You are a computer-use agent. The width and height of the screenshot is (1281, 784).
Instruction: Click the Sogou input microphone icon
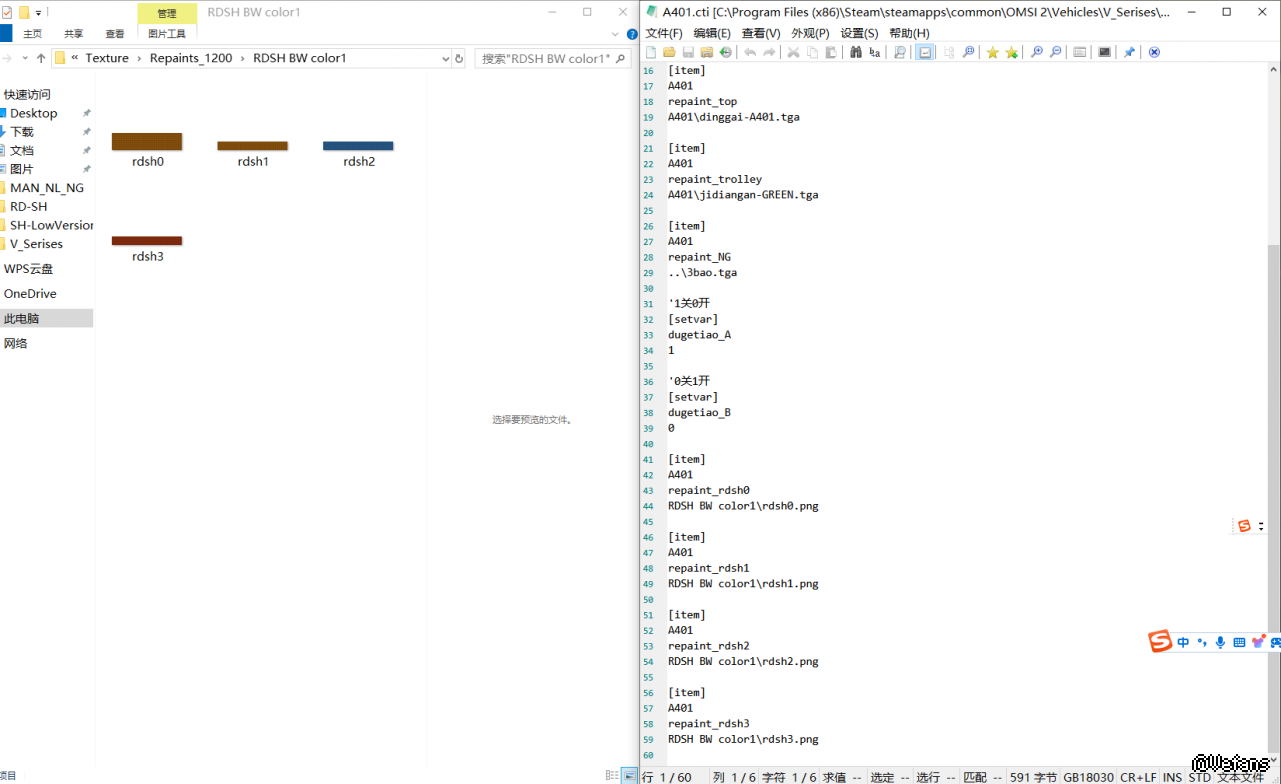(x=1220, y=642)
